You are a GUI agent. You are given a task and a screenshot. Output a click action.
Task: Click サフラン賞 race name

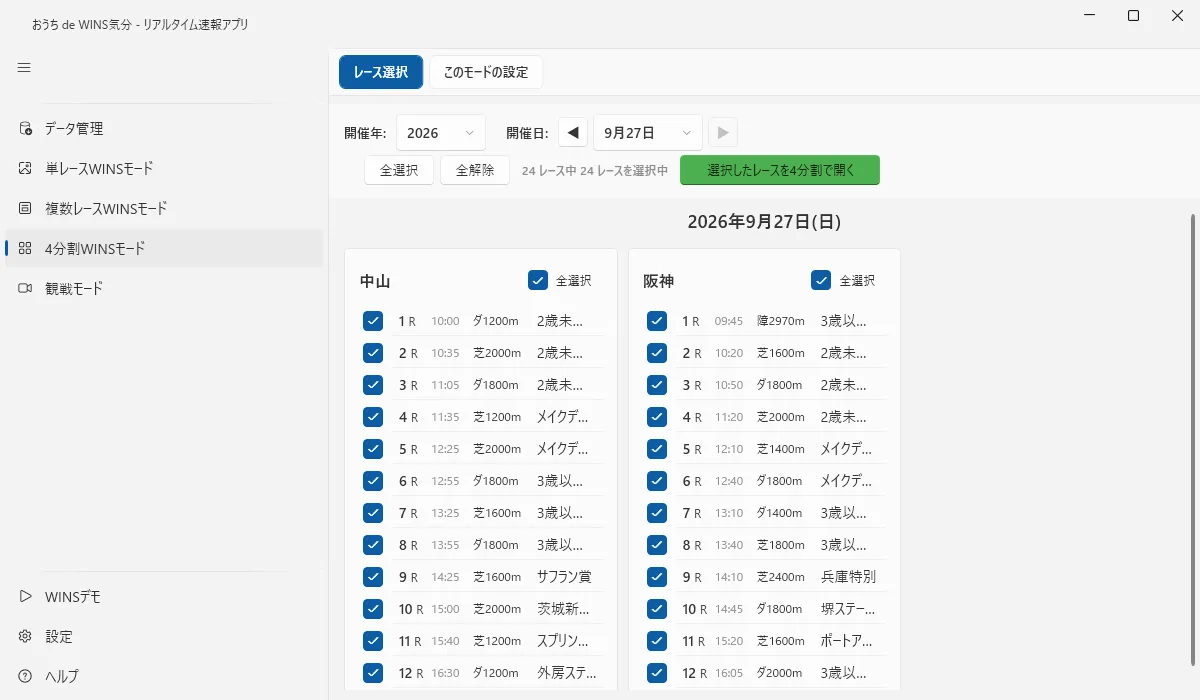click(565, 577)
